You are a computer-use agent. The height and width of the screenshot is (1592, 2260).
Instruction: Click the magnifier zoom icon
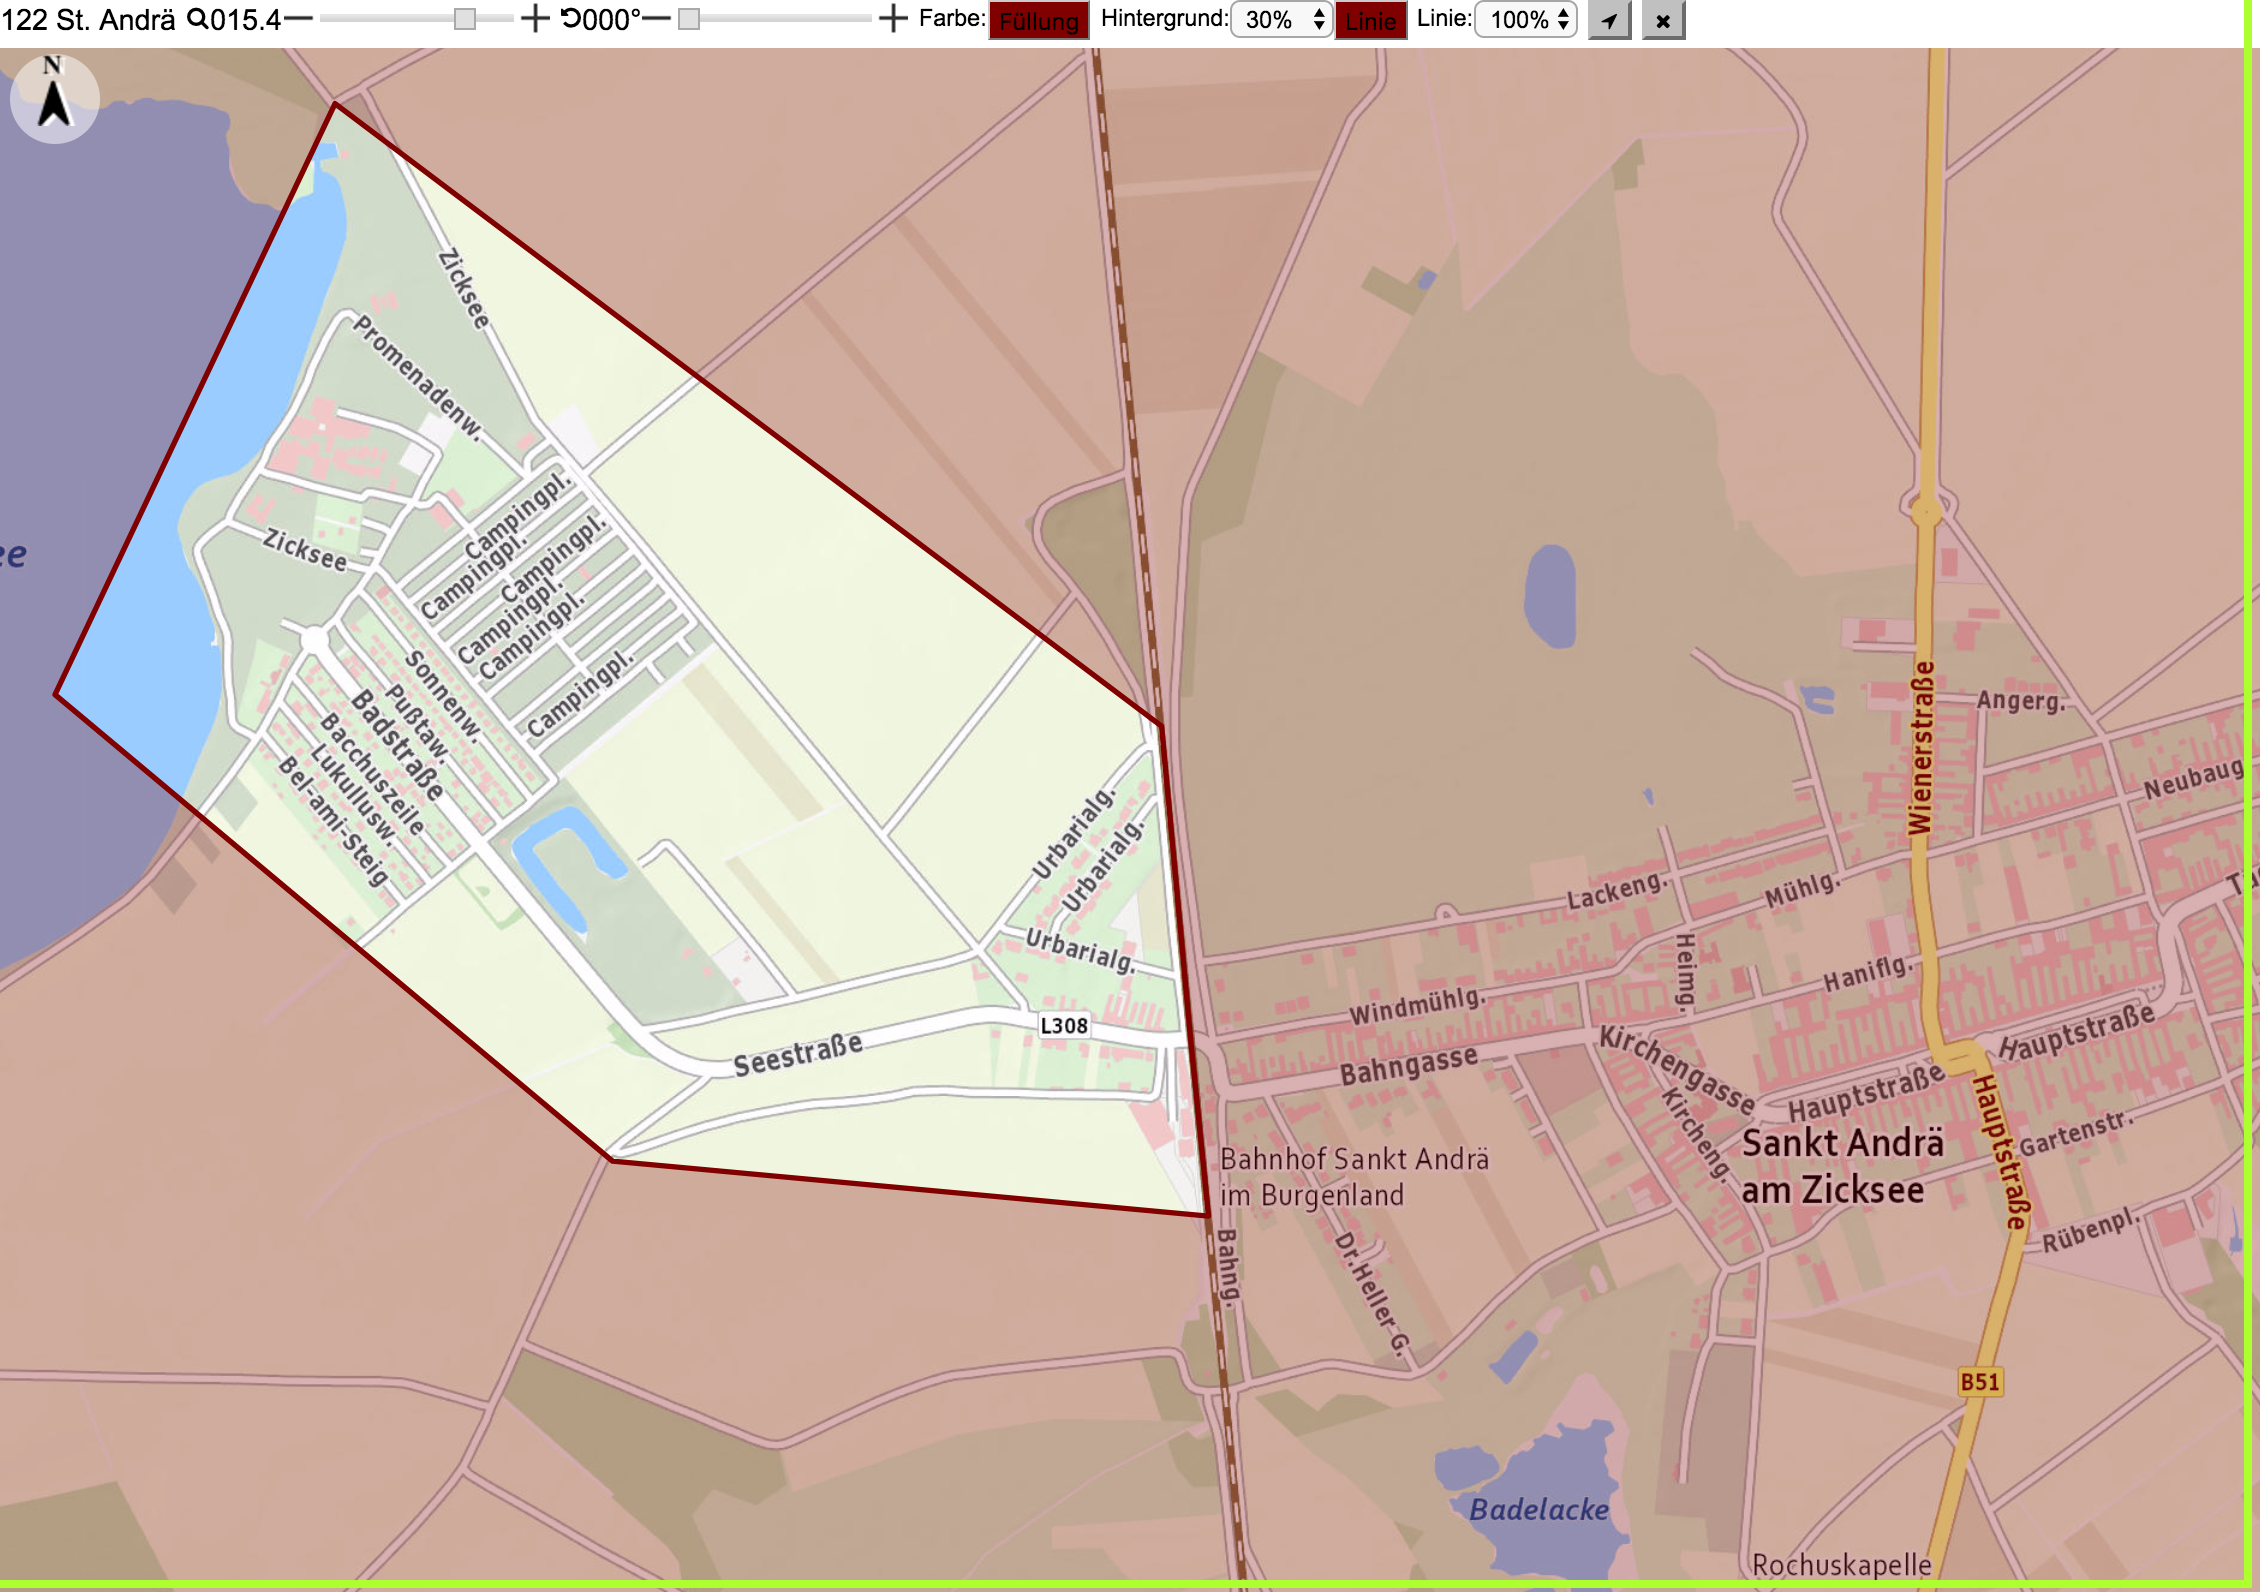pyautogui.click(x=198, y=19)
